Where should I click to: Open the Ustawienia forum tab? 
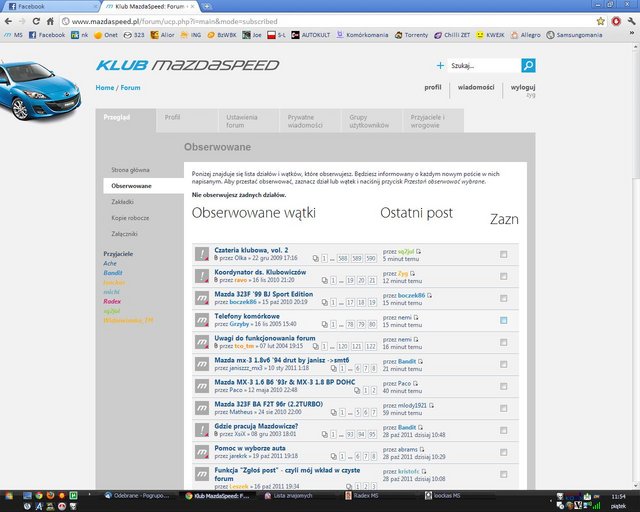click(x=249, y=120)
